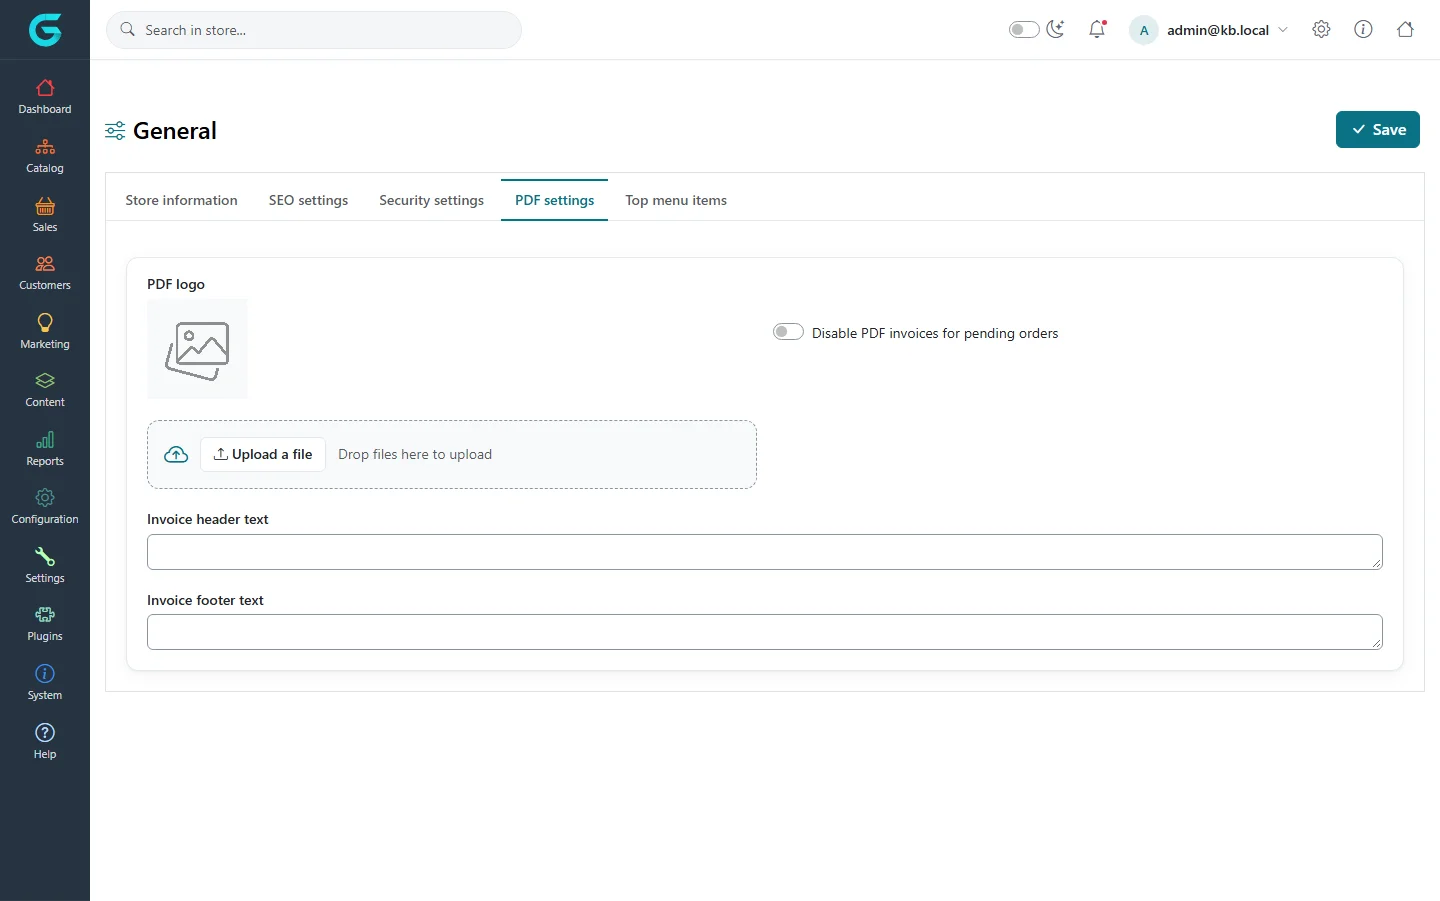Click the Drop files here upload area
The image size is (1440, 901).
[x=452, y=454]
